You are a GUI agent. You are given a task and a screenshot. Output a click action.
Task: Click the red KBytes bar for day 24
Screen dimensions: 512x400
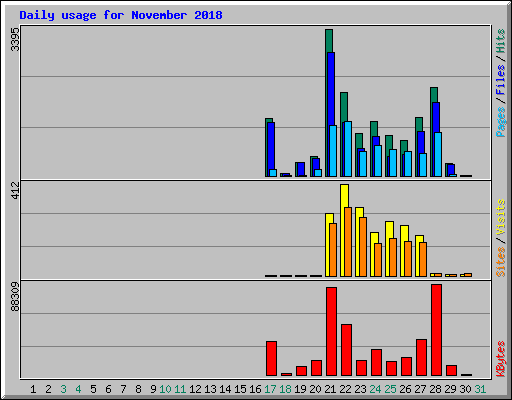tap(376, 362)
